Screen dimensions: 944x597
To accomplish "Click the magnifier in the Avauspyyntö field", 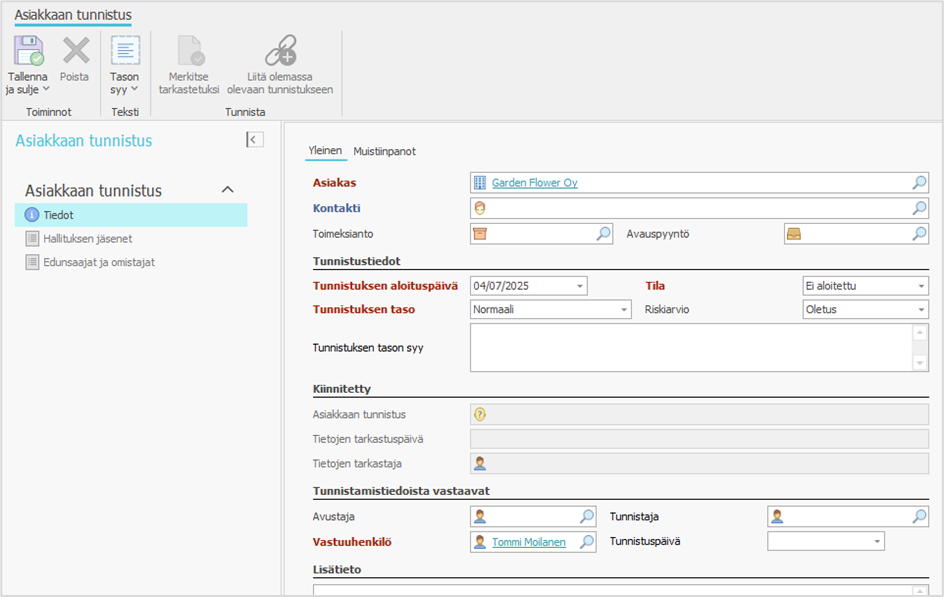I will click(919, 234).
